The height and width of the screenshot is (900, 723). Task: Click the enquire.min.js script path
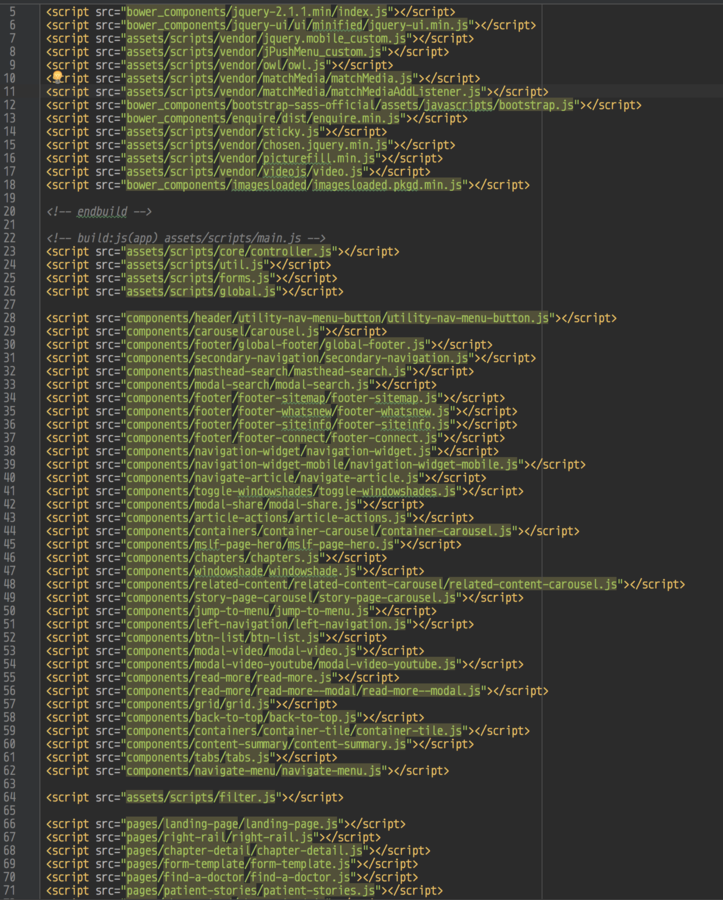(x=263, y=118)
